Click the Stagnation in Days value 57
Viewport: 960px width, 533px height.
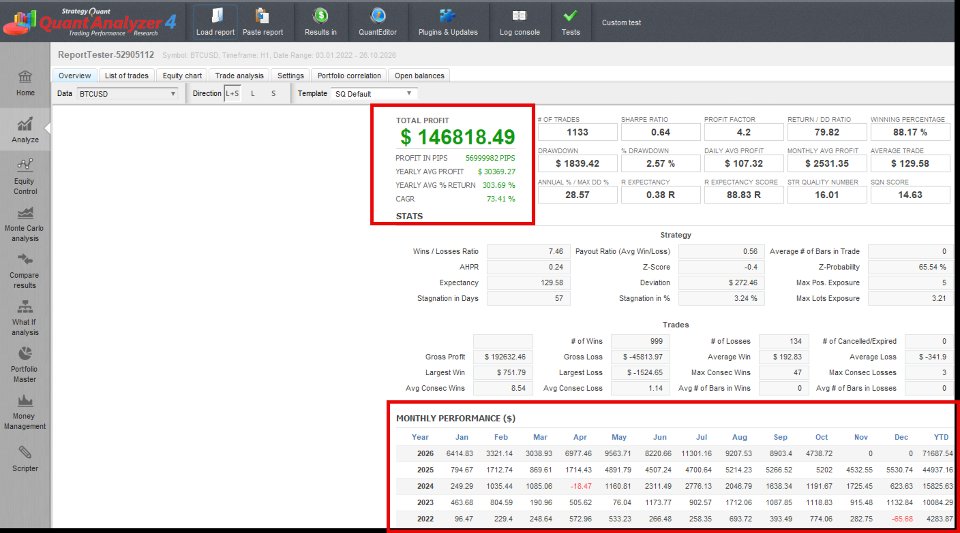click(x=529, y=299)
